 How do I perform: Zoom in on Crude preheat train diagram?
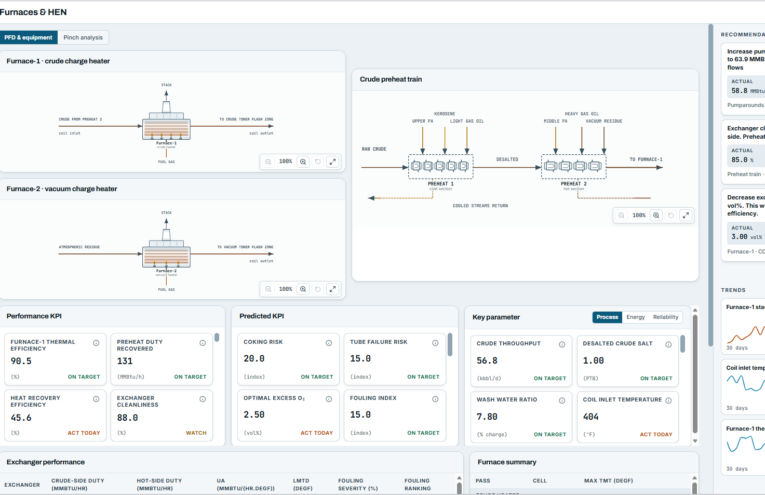click(x=656, y=215)
